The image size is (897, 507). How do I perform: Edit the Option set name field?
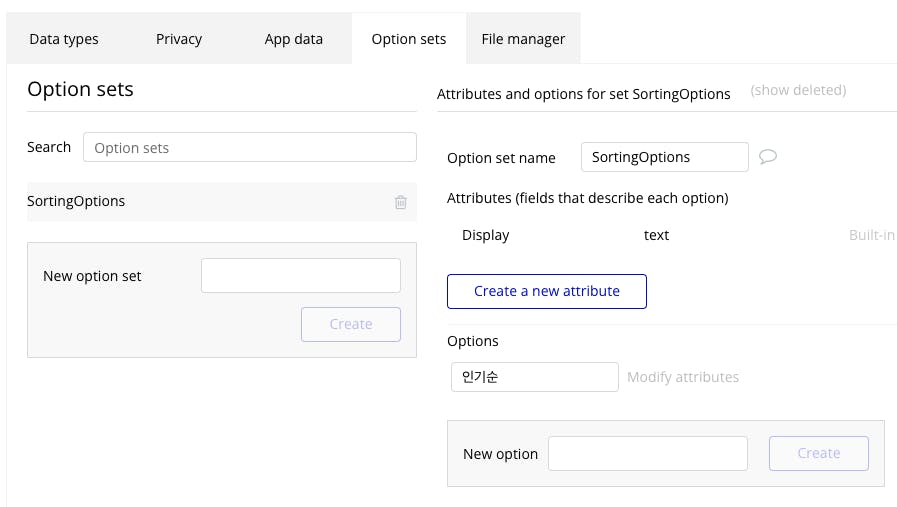click(664, 157)
